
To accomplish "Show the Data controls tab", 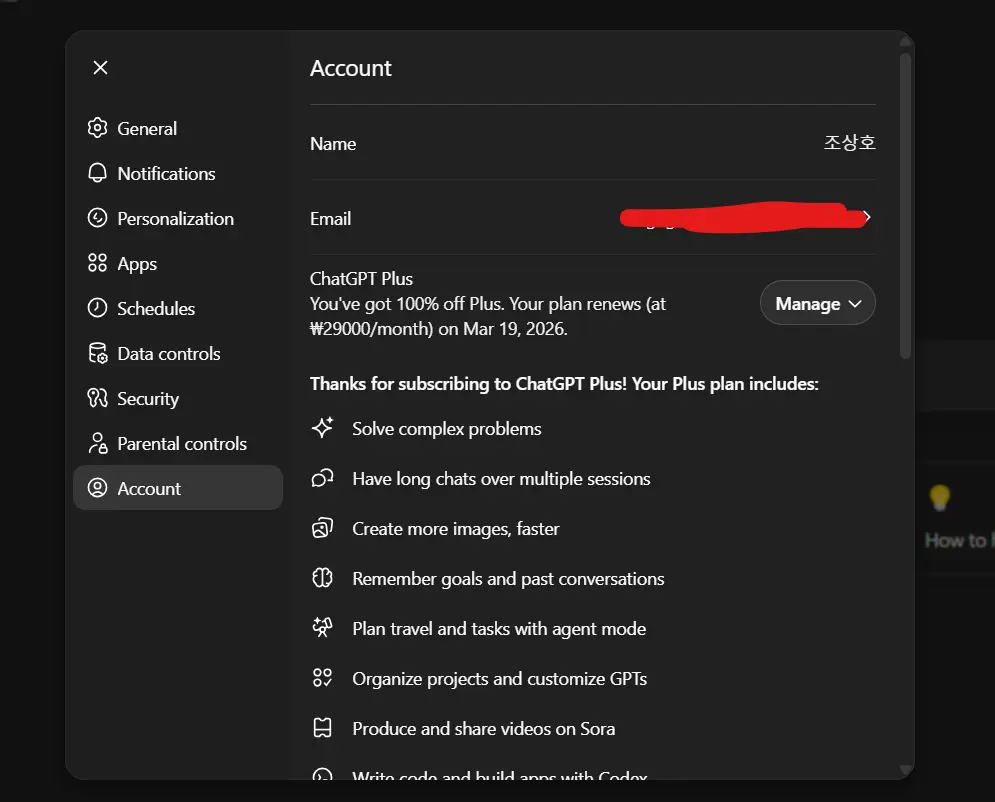I will tap(178, 353).
